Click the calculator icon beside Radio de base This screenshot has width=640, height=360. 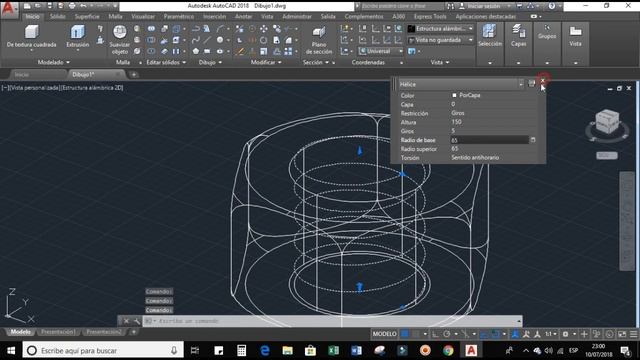click(x=533, y=140)
